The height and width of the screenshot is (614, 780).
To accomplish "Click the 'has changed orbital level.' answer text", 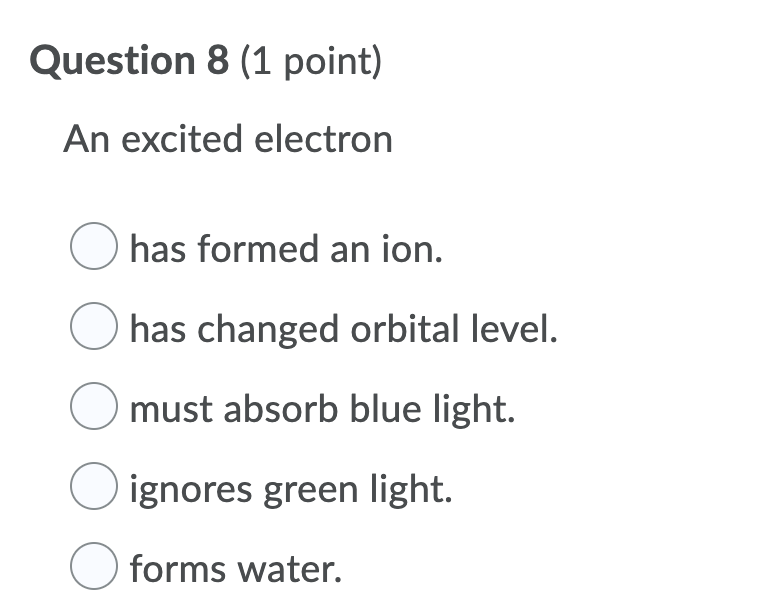I will click(x=343, y=329).
